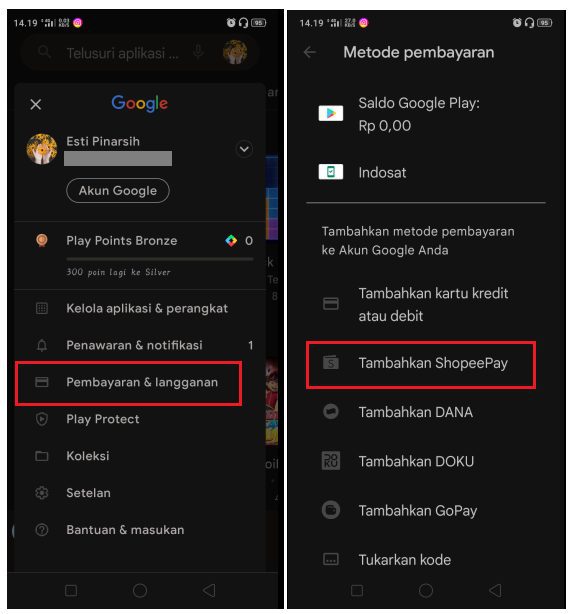572x614 pixels.
Task: Open Play Points Bronze section
Action: [x=141, y=255]
